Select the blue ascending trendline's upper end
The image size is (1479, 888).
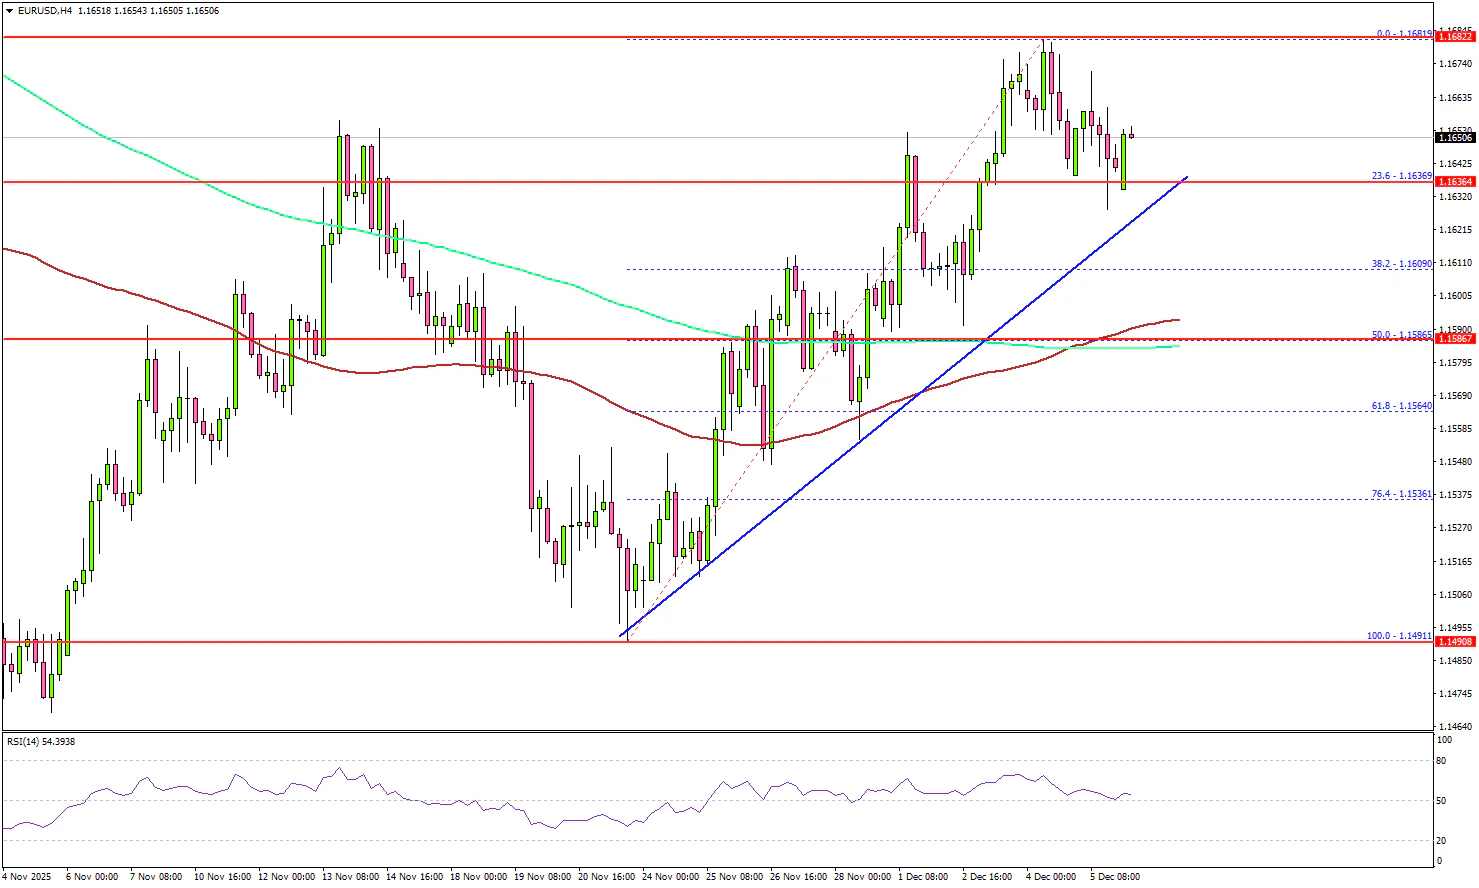point(1186,177)
